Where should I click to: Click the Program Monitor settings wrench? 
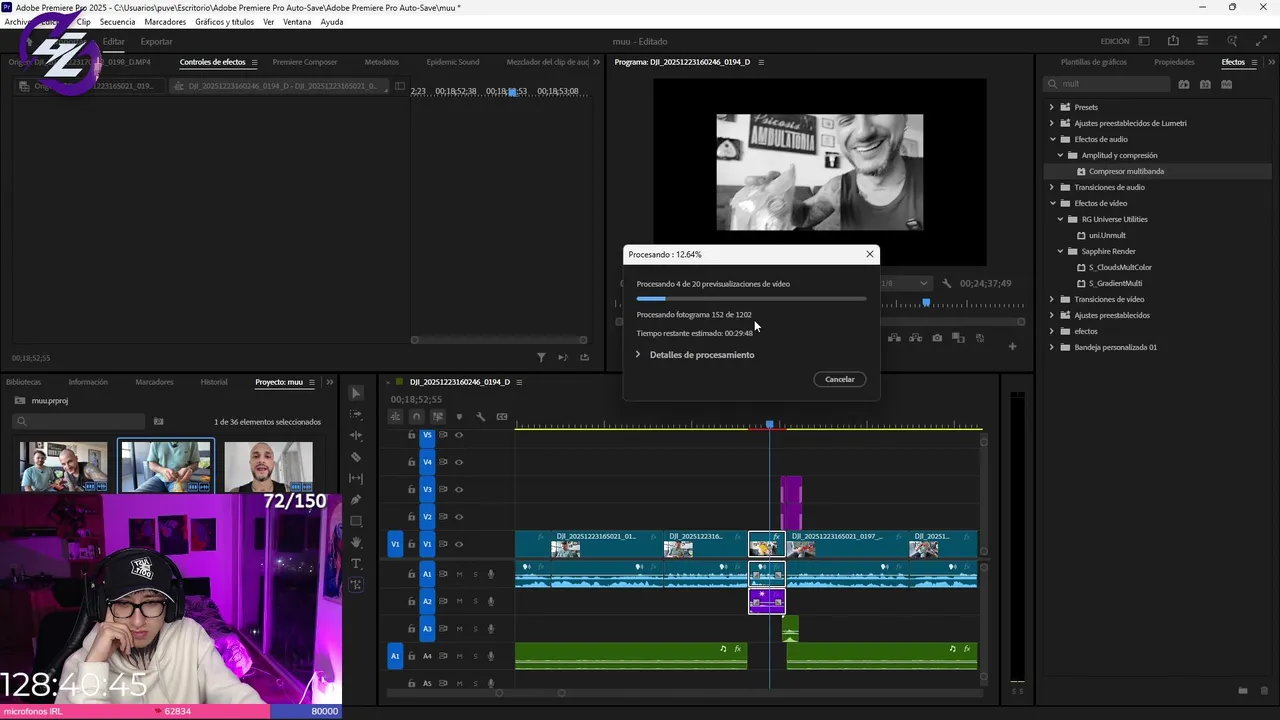[x=947, y=283]
